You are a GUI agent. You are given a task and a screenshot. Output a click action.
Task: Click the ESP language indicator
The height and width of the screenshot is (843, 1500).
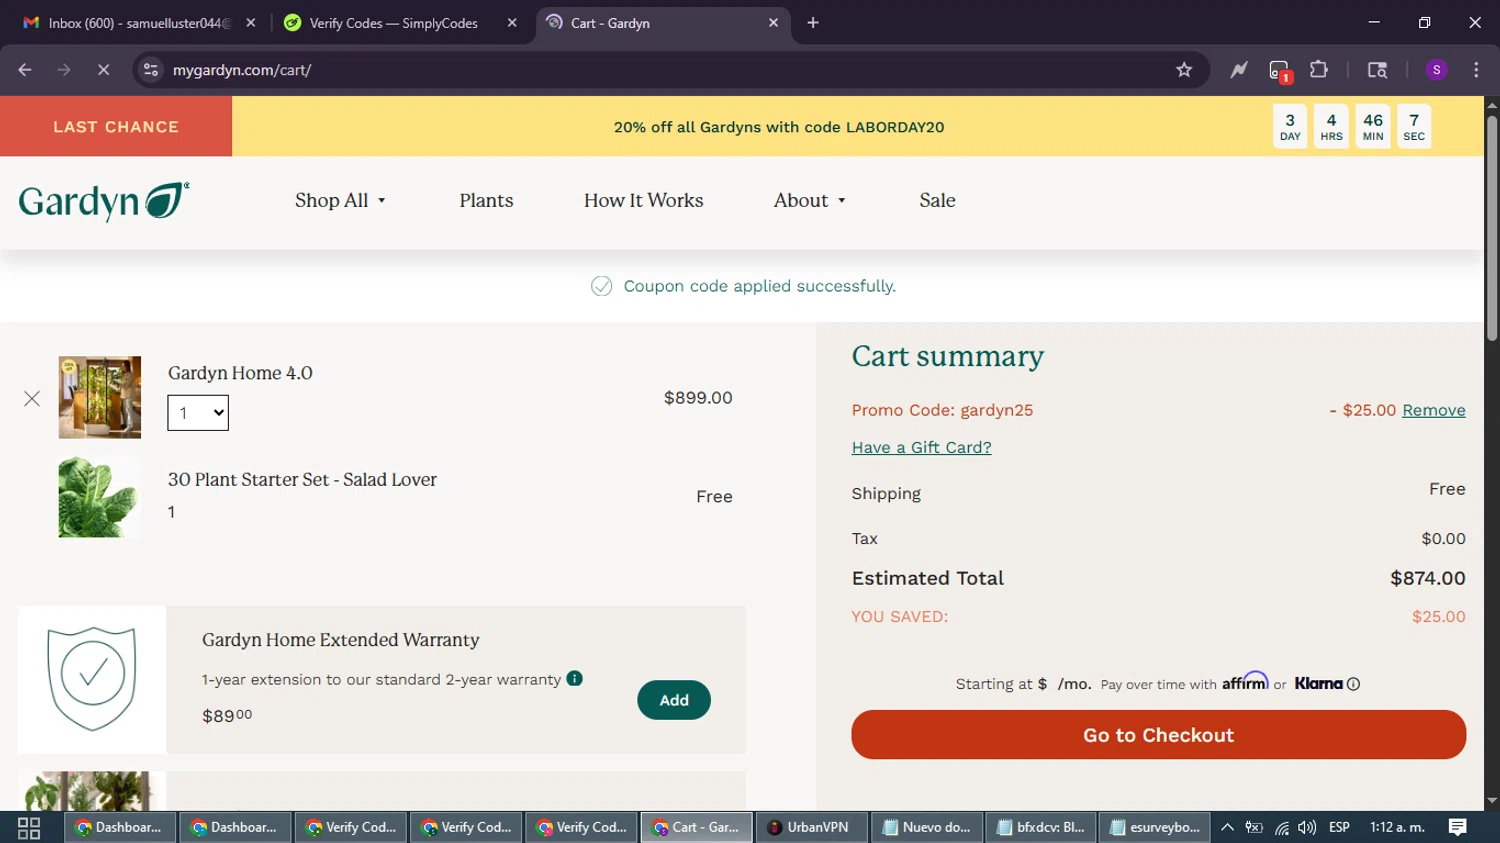[1339, 827]
